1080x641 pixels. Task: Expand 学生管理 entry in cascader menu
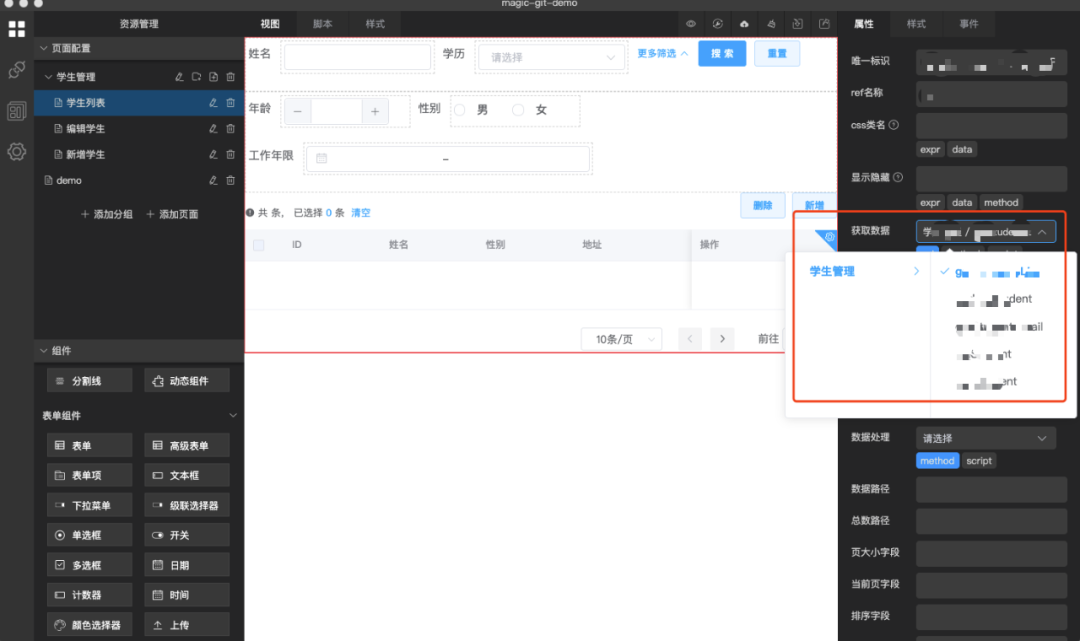coord(864,271)
